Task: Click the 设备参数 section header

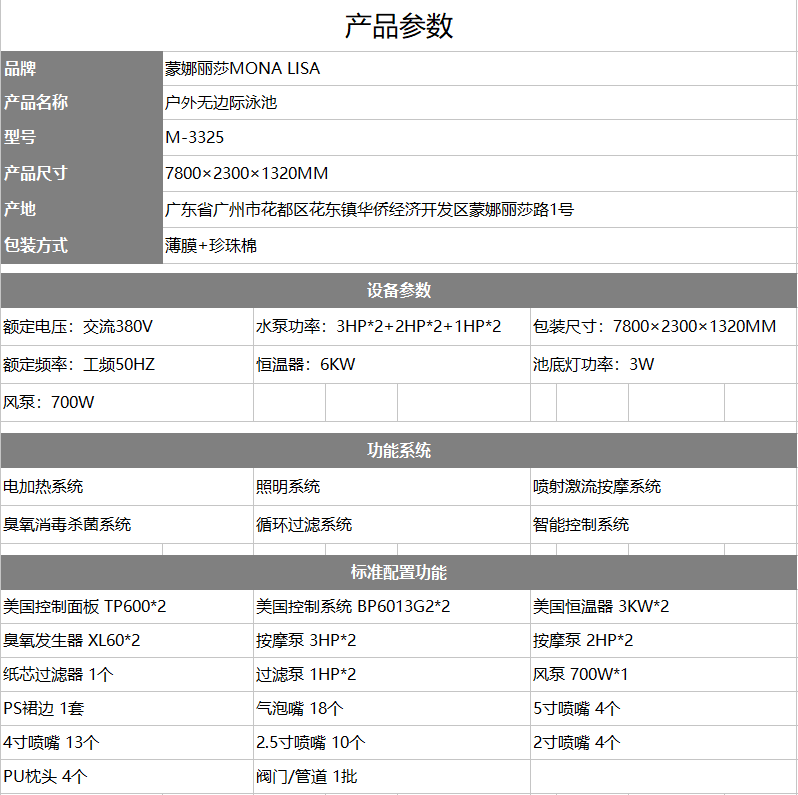Action: pos(399,291)
